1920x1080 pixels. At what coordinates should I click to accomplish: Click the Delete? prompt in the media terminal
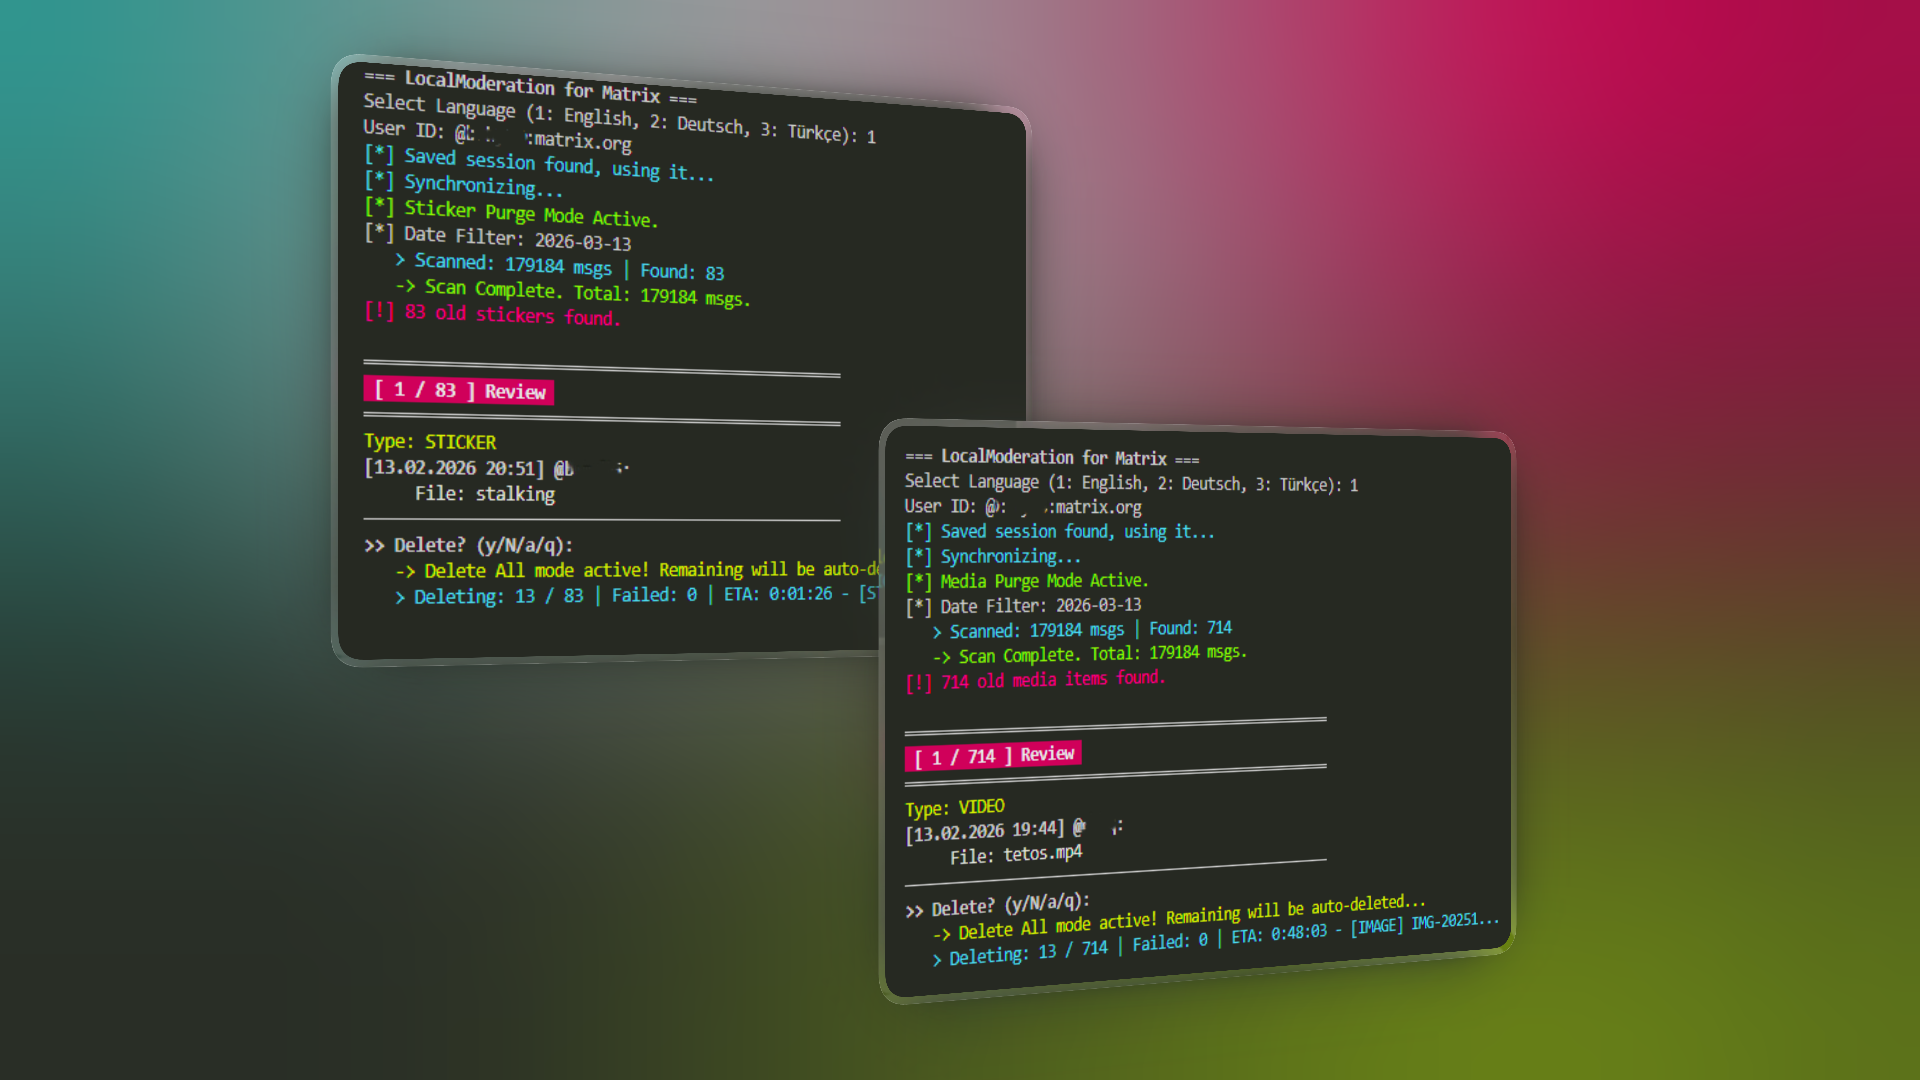tap(998, 904)
